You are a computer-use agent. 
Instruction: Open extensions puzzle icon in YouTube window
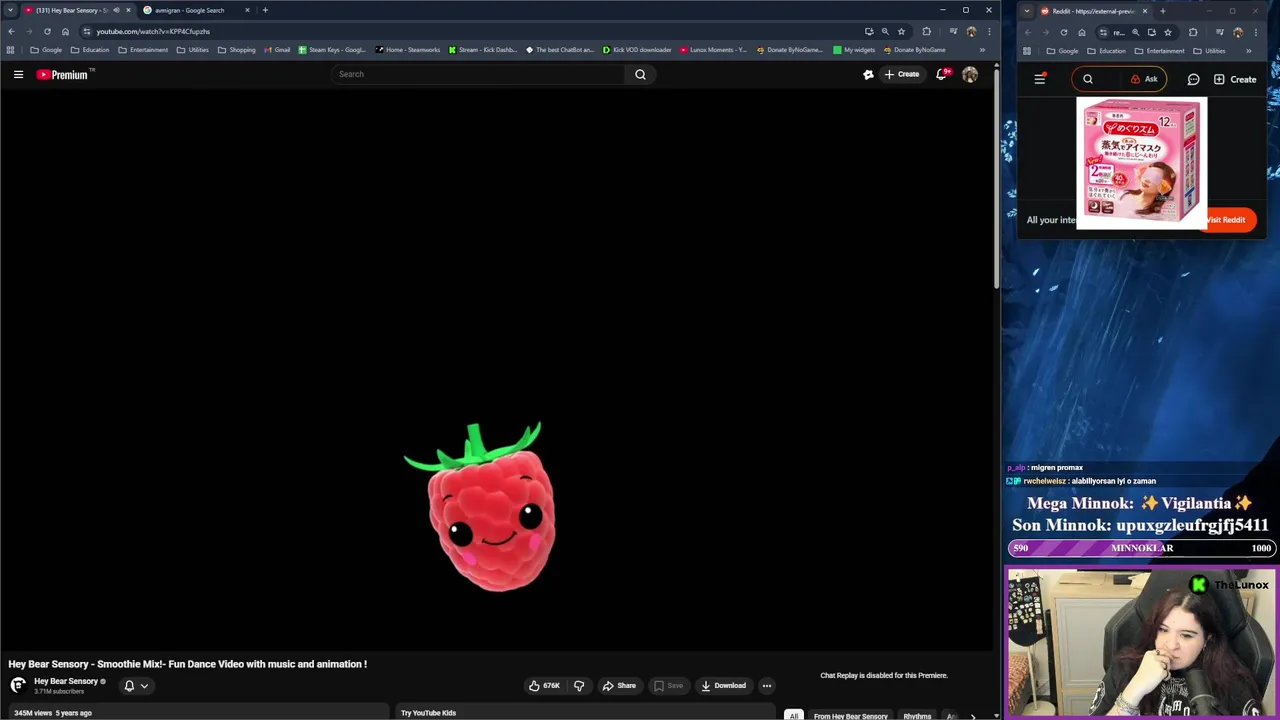tap(926, 31)
